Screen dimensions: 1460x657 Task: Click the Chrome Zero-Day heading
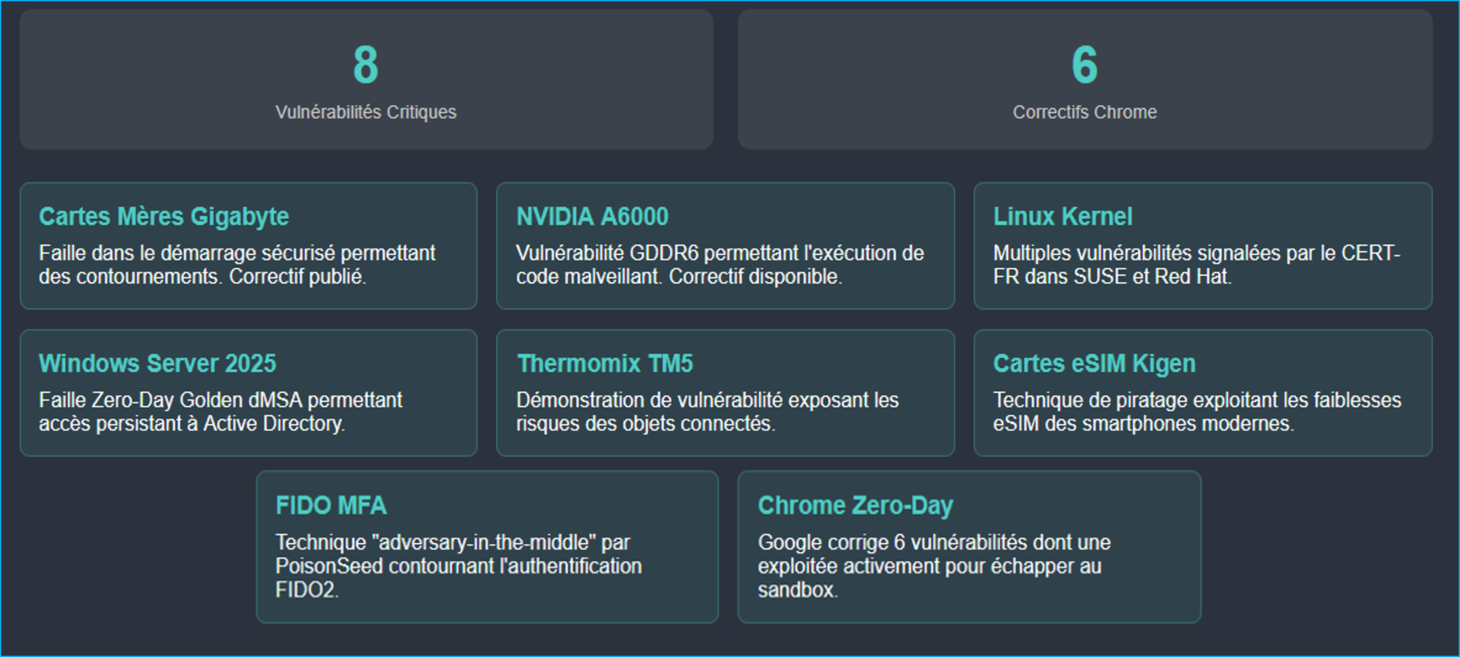click(x=855, y=505)
